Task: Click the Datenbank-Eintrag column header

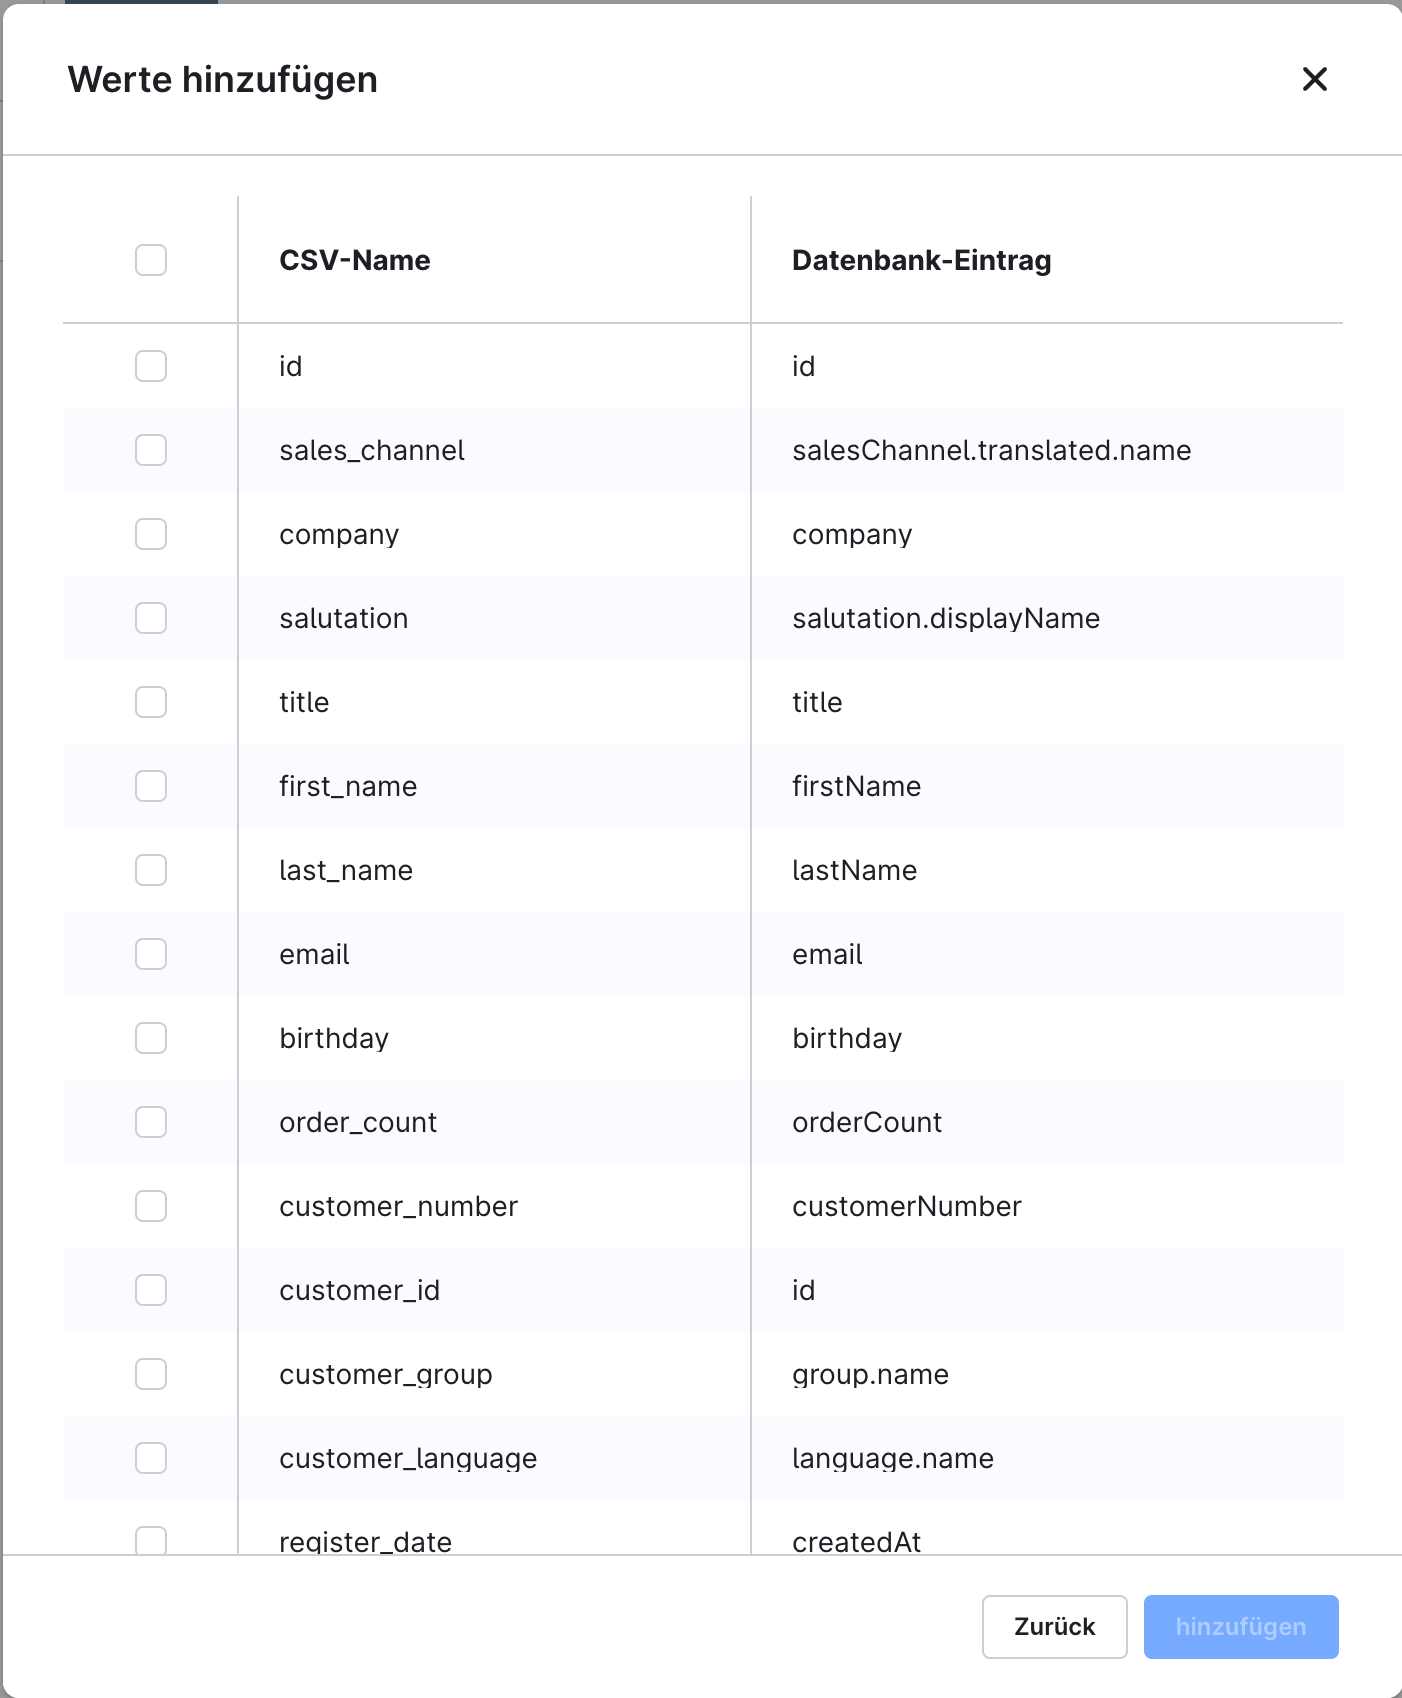Action: (921, 260)
